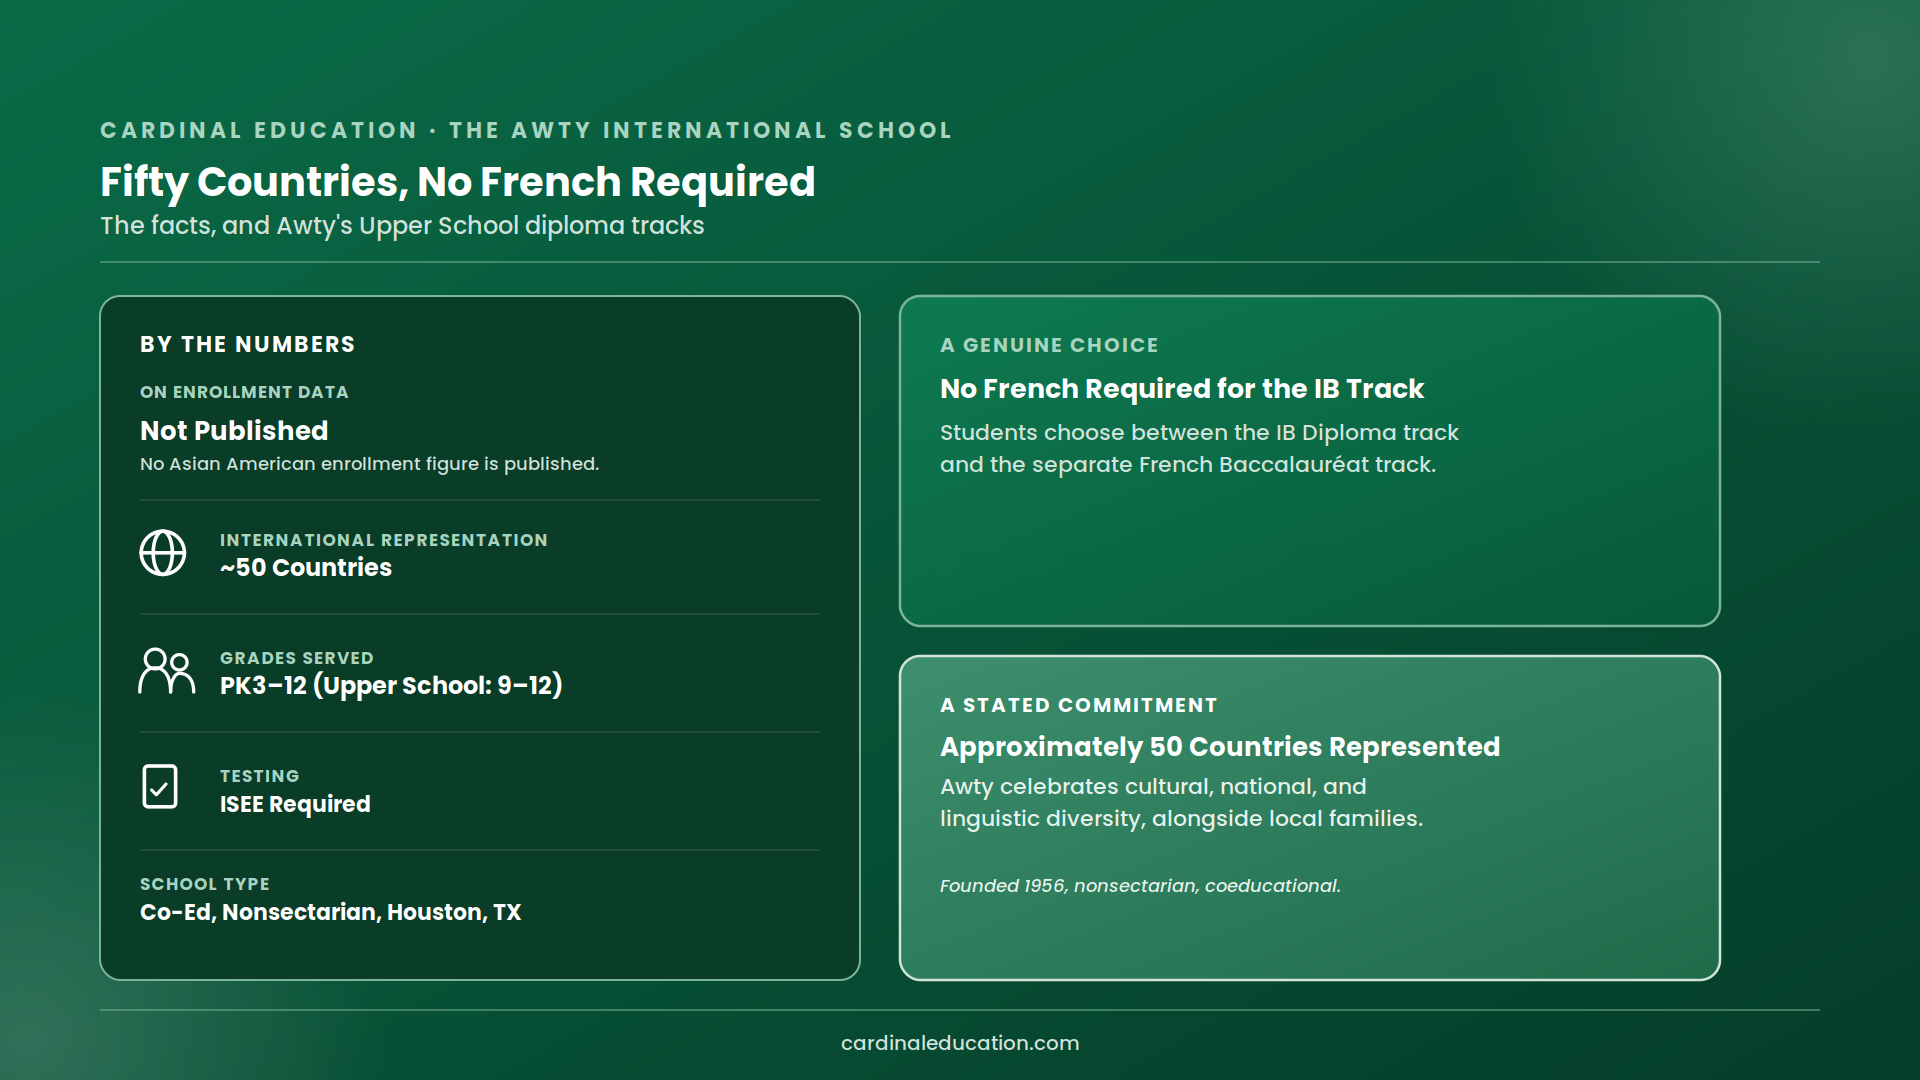Screen dimensions: 1920x1080
Task: Select the 'Not Published' value
Action: (234, 431)
